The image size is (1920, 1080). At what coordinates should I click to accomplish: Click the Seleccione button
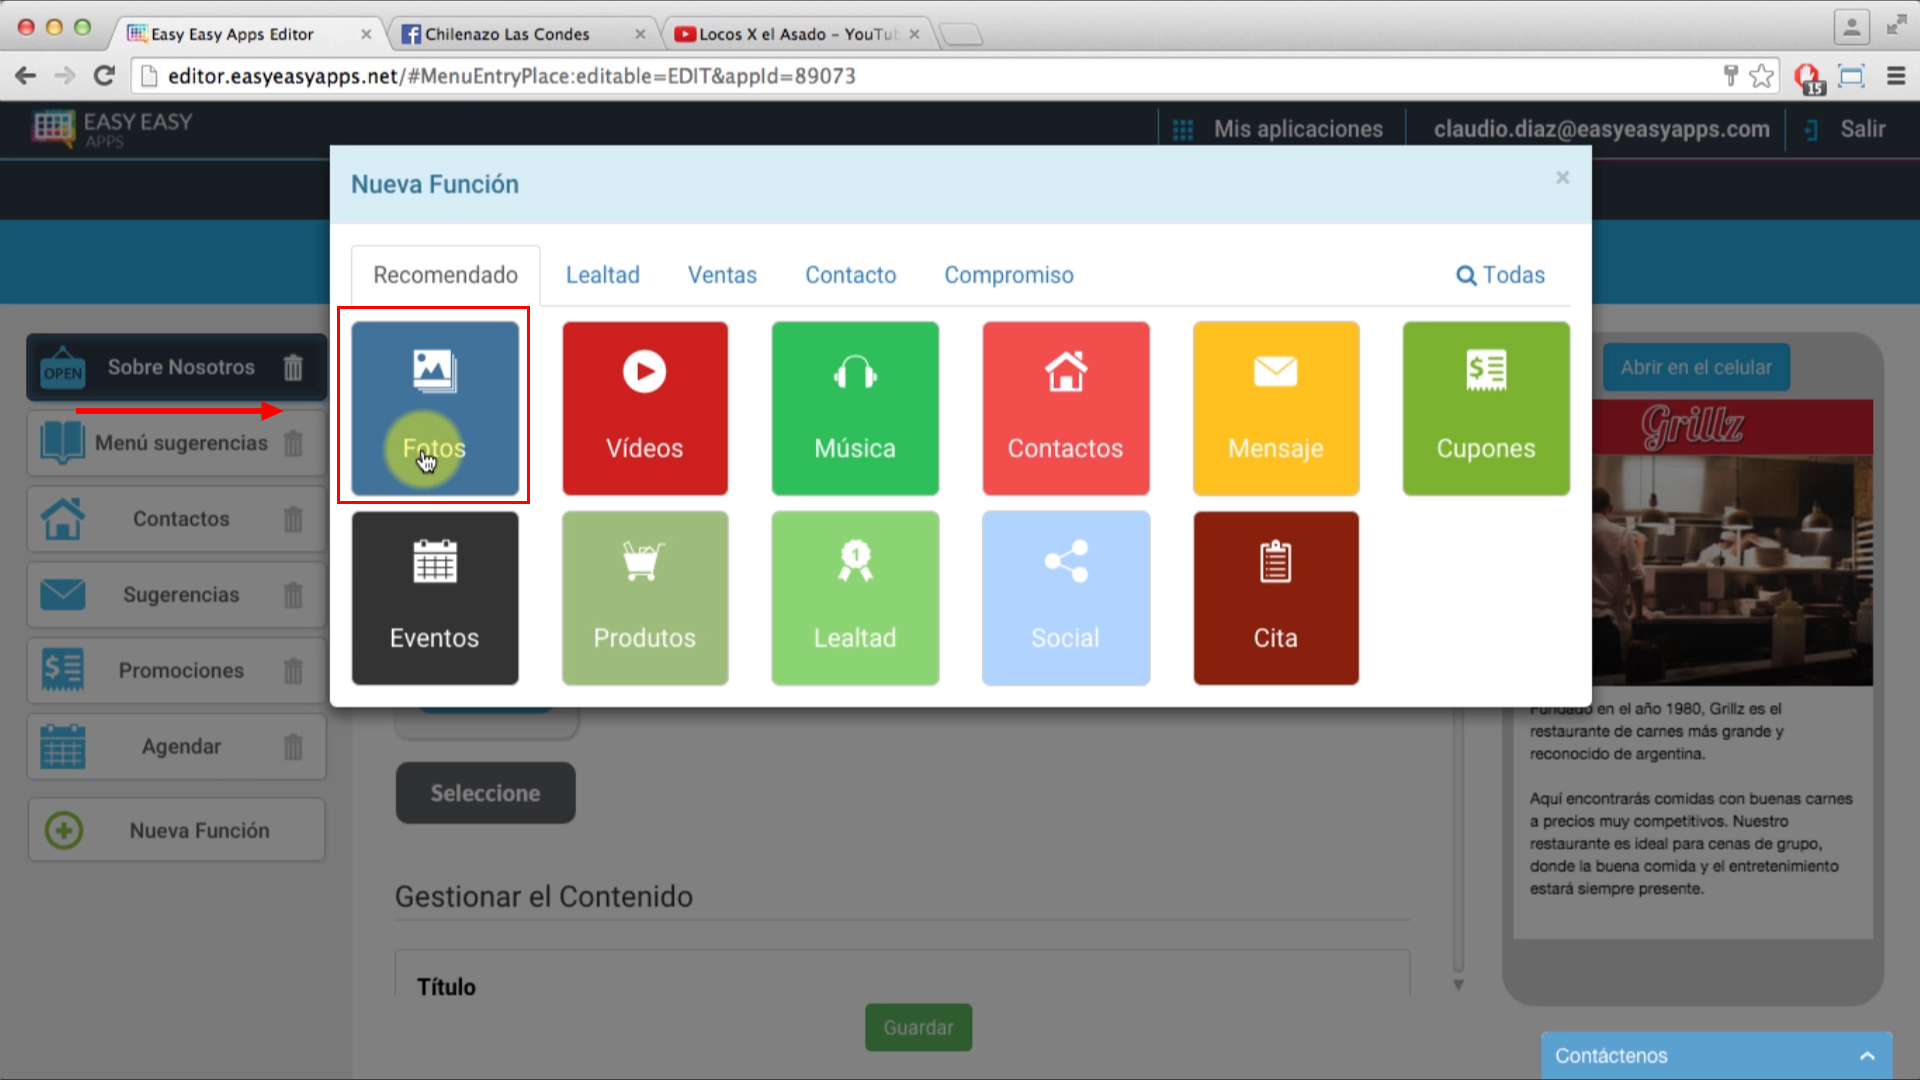(x=485, y=793)
